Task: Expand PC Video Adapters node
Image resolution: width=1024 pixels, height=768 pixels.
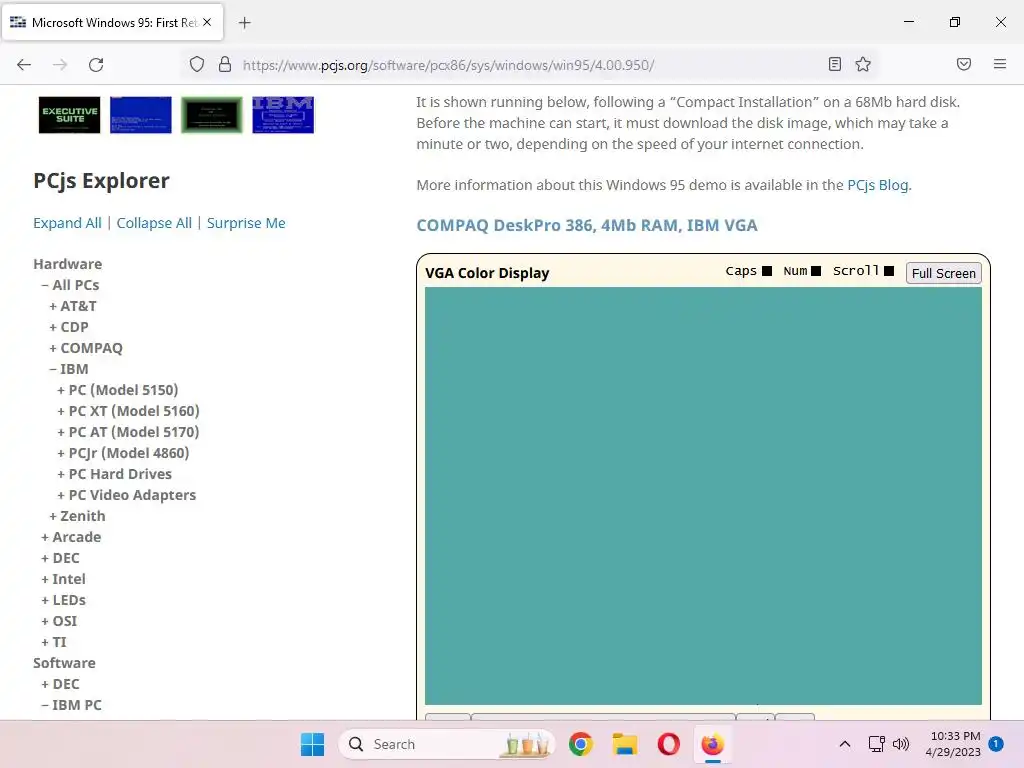Action: click(127, 495)
